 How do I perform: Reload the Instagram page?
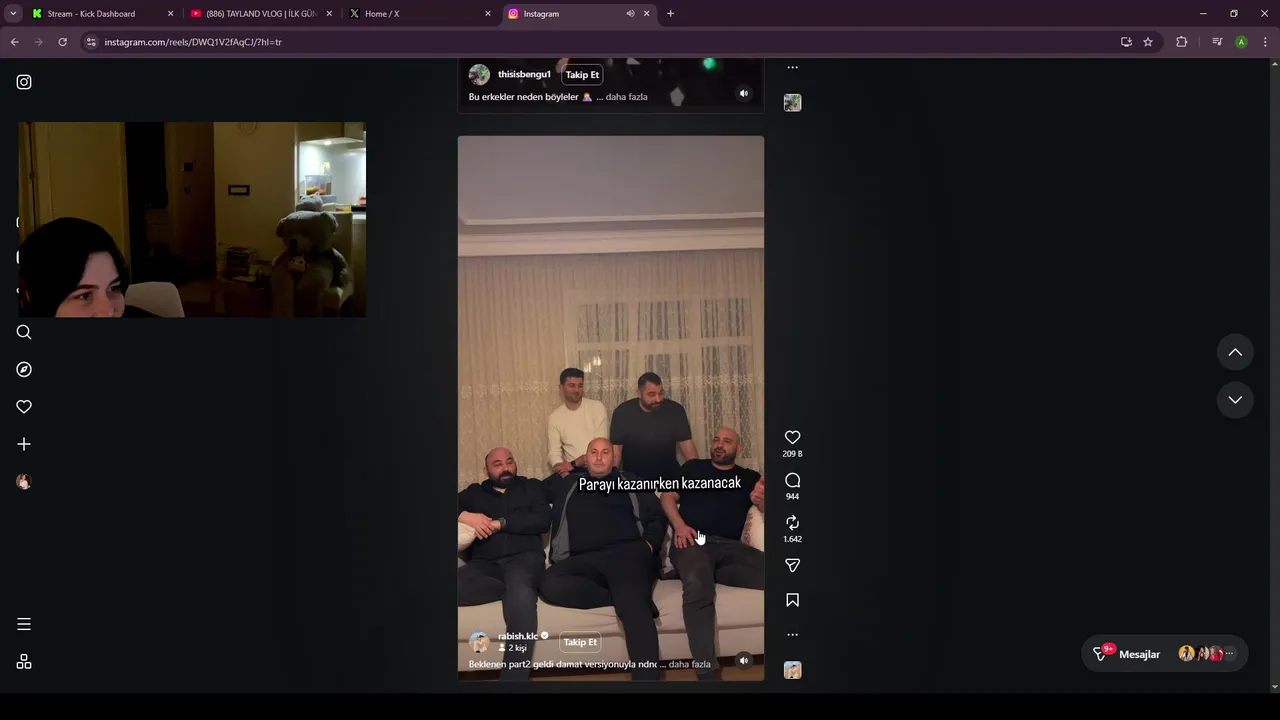click(62, 42)
